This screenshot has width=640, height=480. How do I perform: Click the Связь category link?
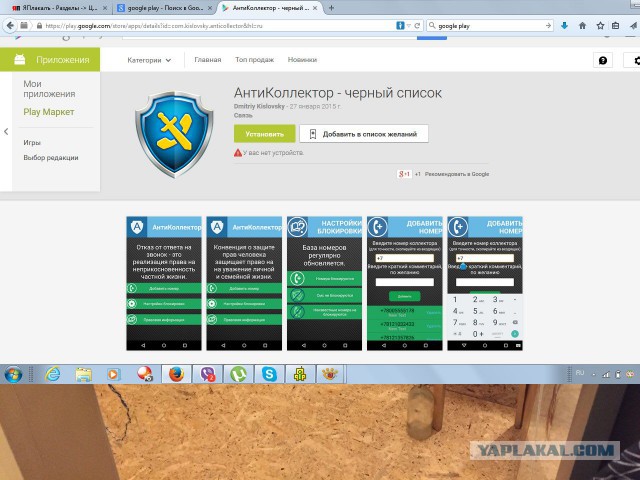(243, 116)
